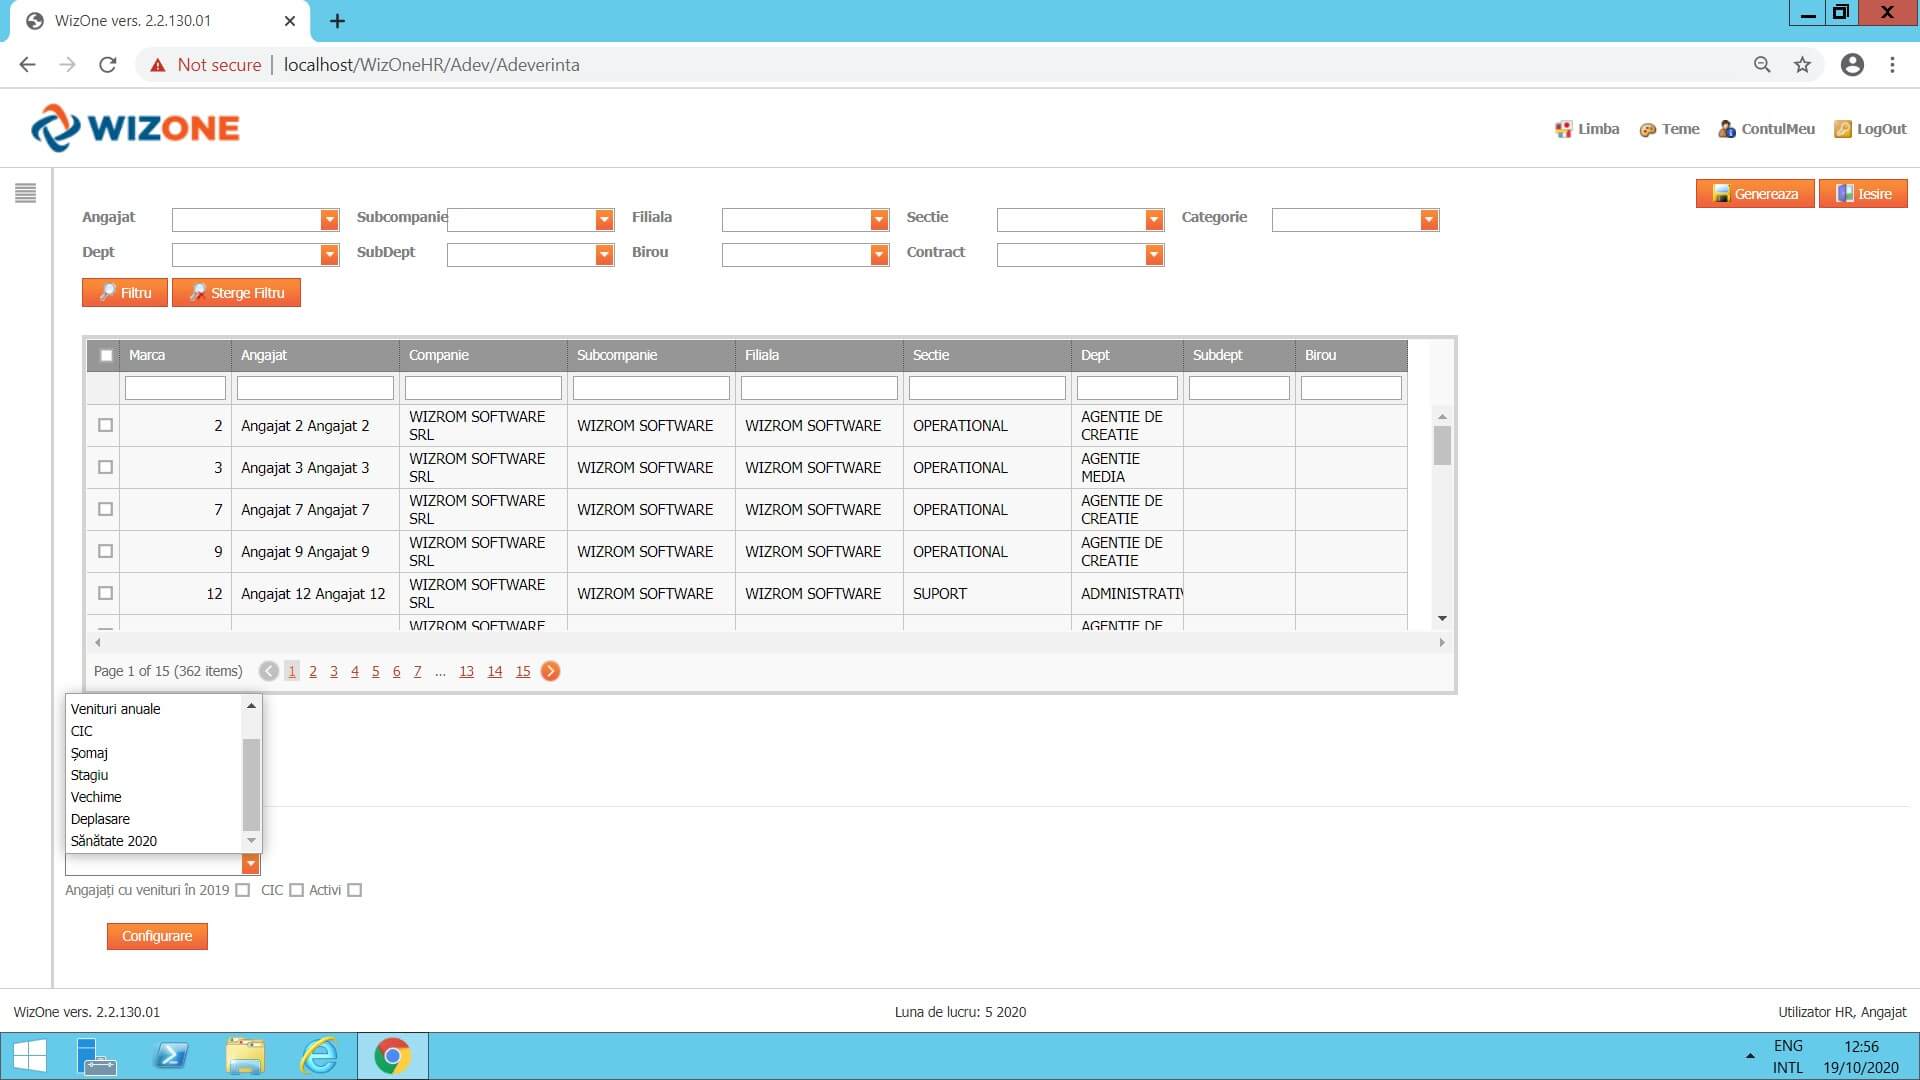
Task: Open Internet Explorer from the taskbar
Action: (x=319, y=1056)
